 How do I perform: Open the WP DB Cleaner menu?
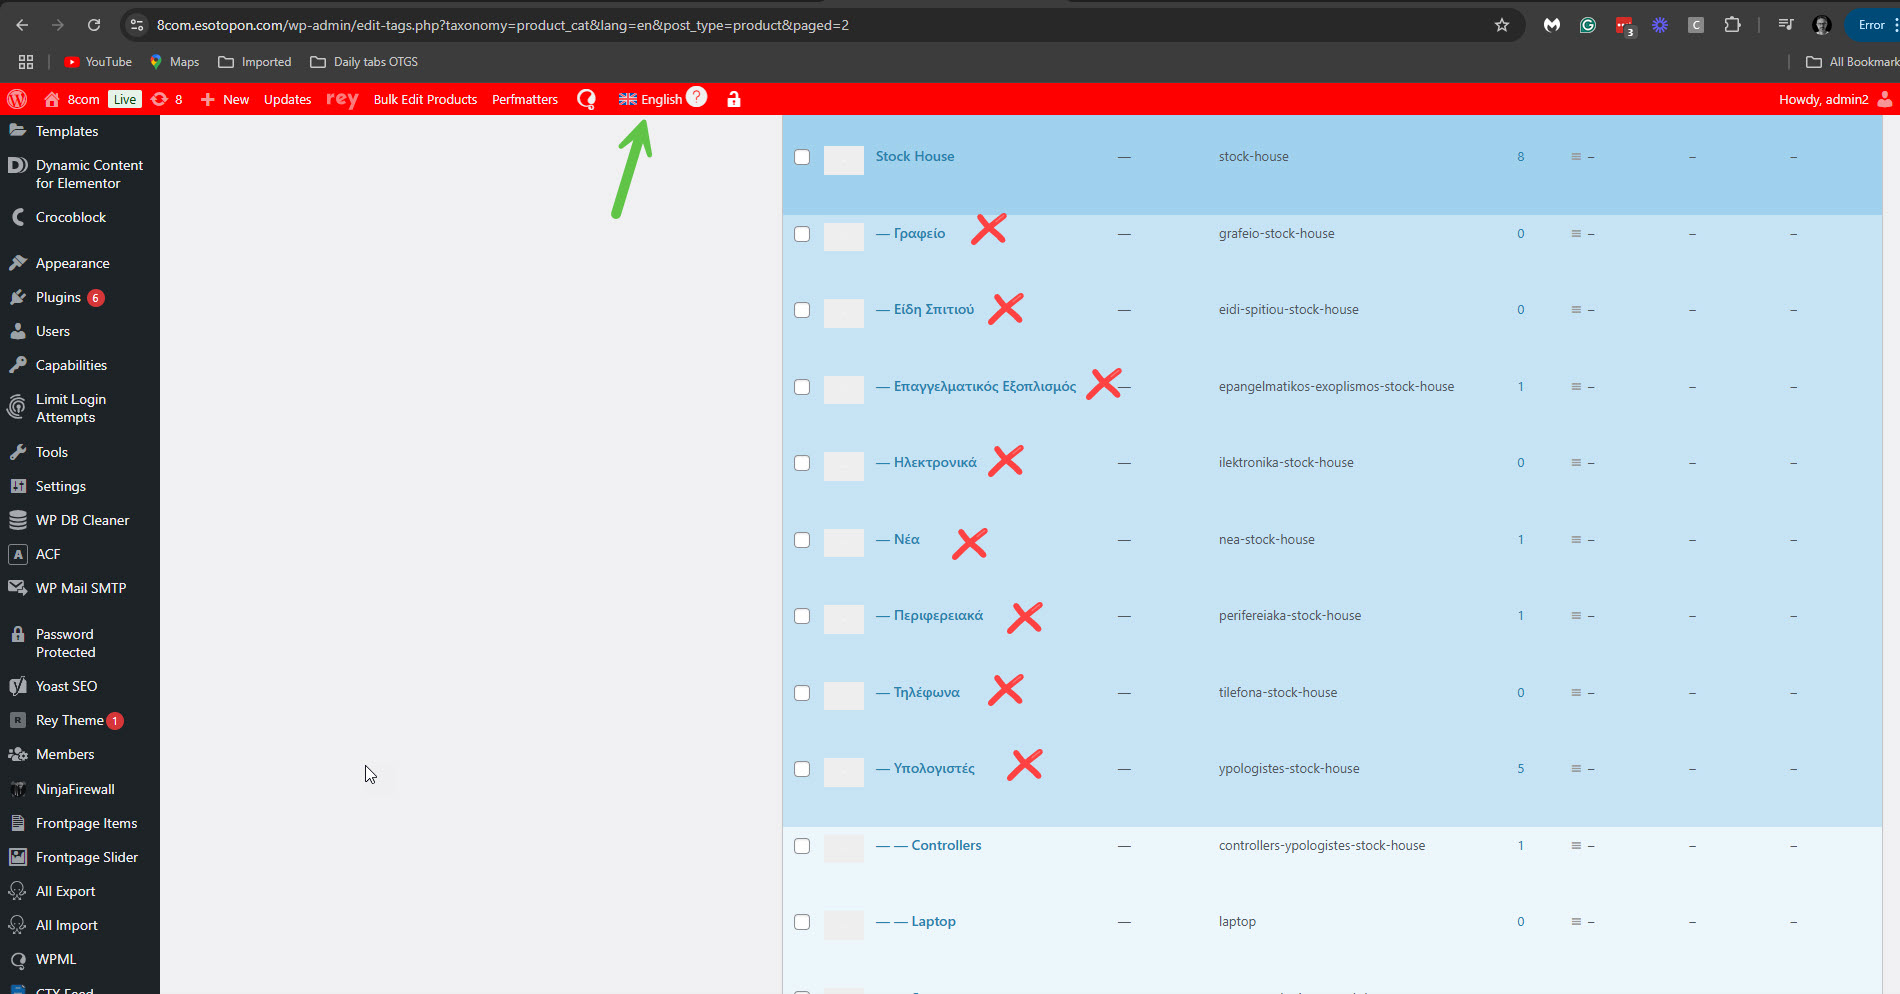tap(80, 520)
